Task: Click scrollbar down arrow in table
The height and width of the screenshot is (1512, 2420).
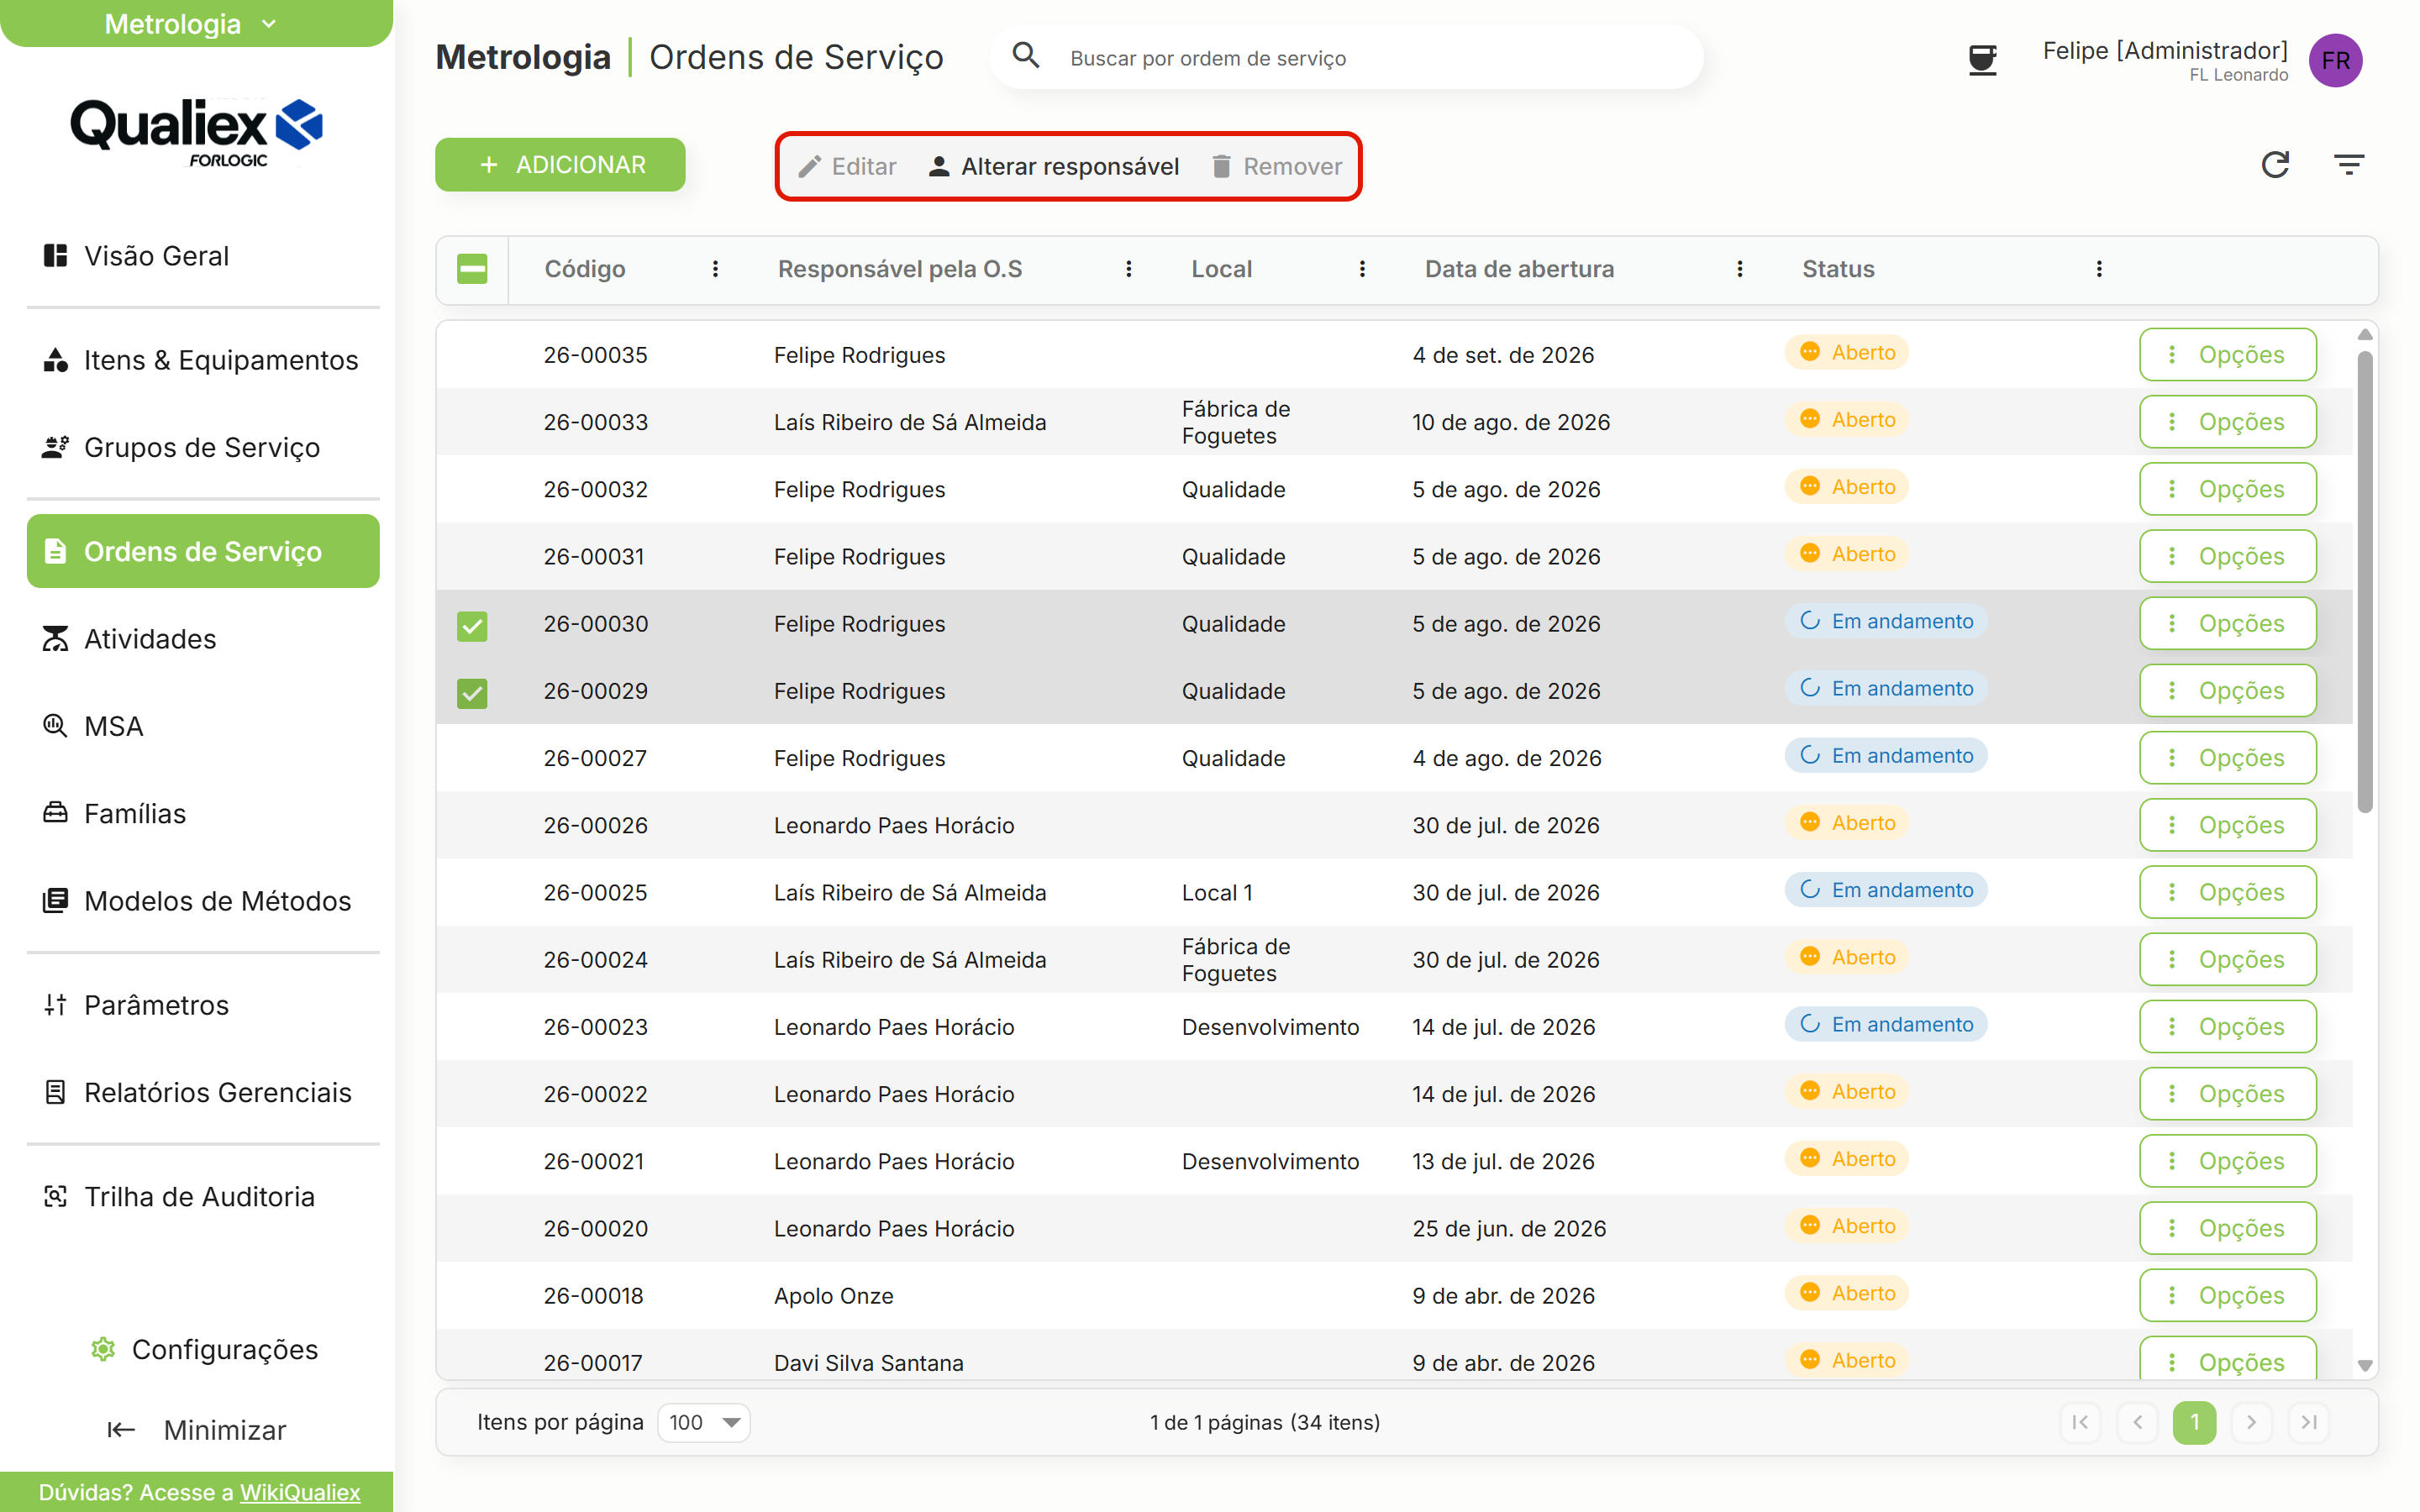Action: (x=2364, y=1365)
